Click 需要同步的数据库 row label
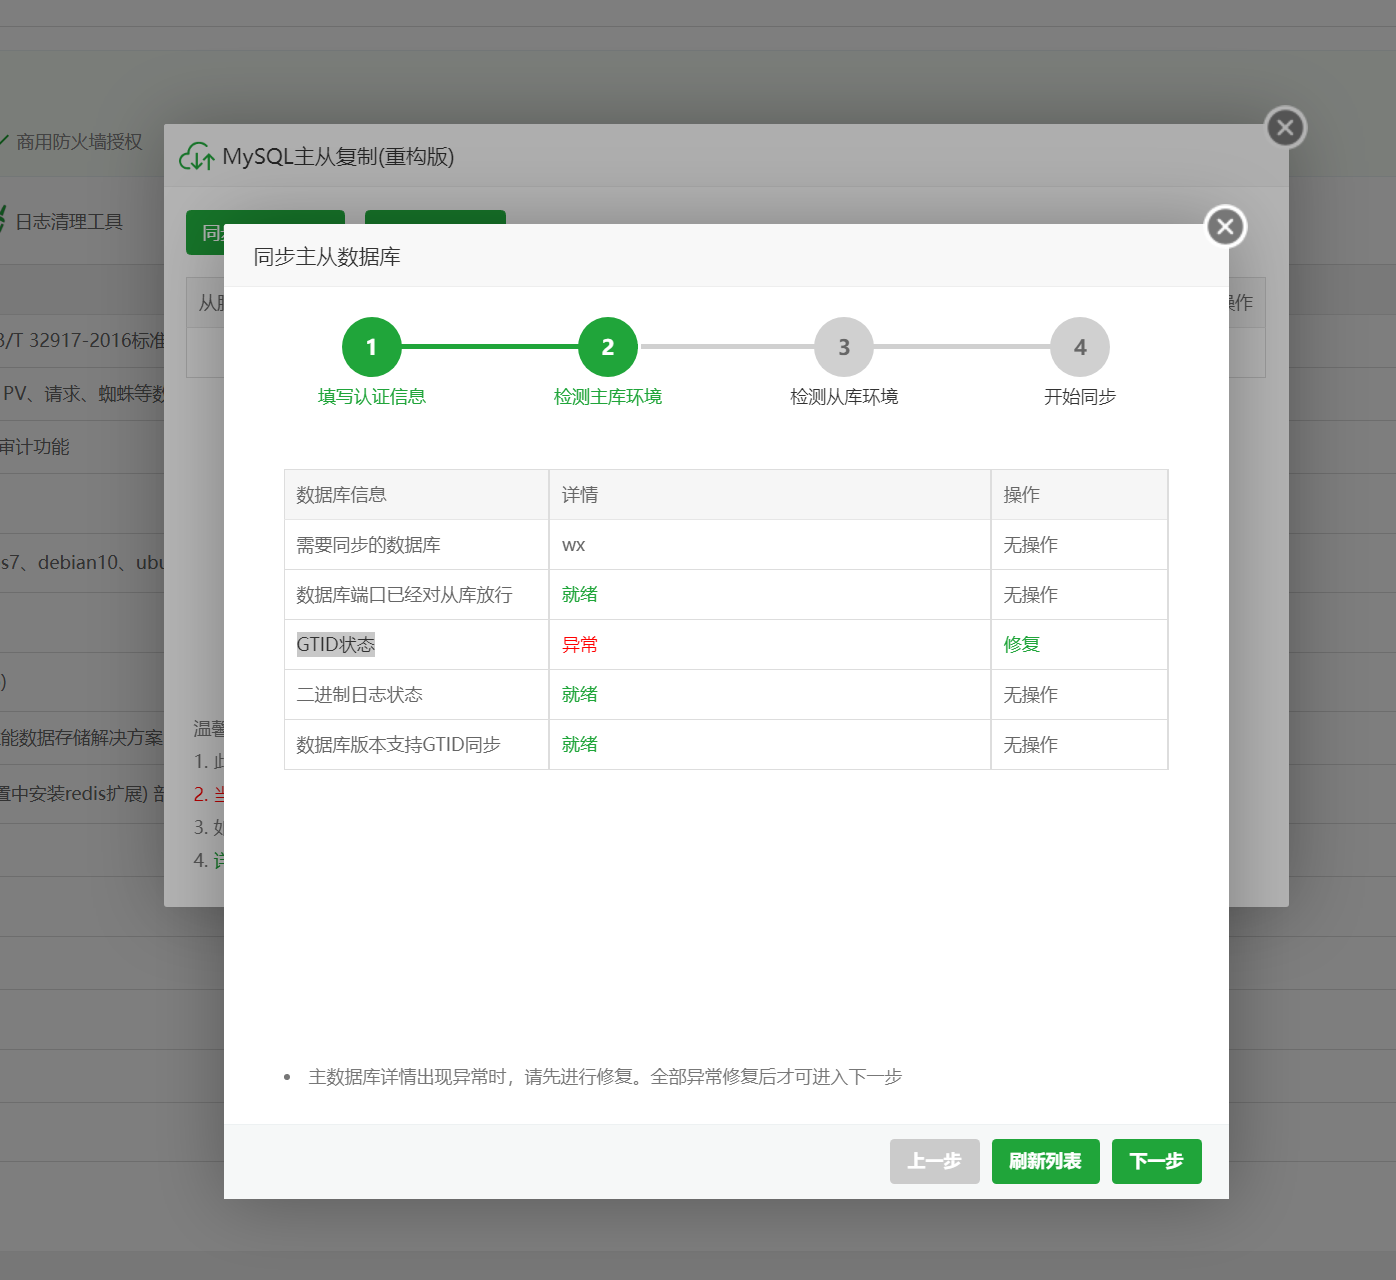The height and width of the screenshot is (1280, 1396). [x=369, y=545]
